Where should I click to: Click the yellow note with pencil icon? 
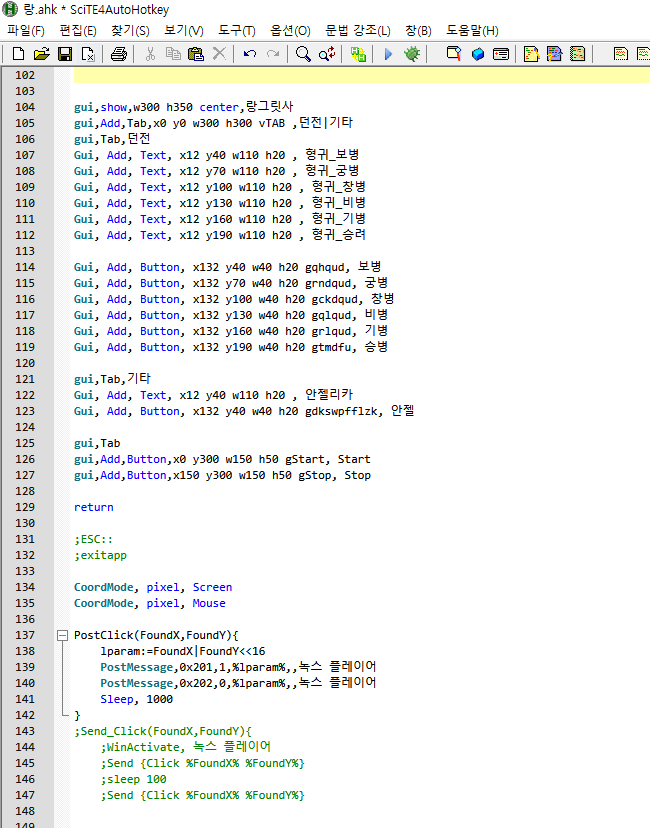(x=531, y=54)
